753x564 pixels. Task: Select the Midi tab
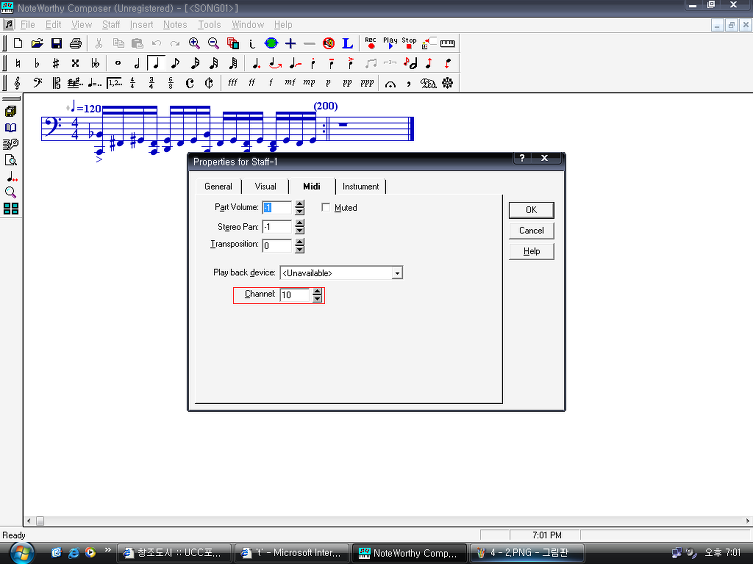(312, 186)
